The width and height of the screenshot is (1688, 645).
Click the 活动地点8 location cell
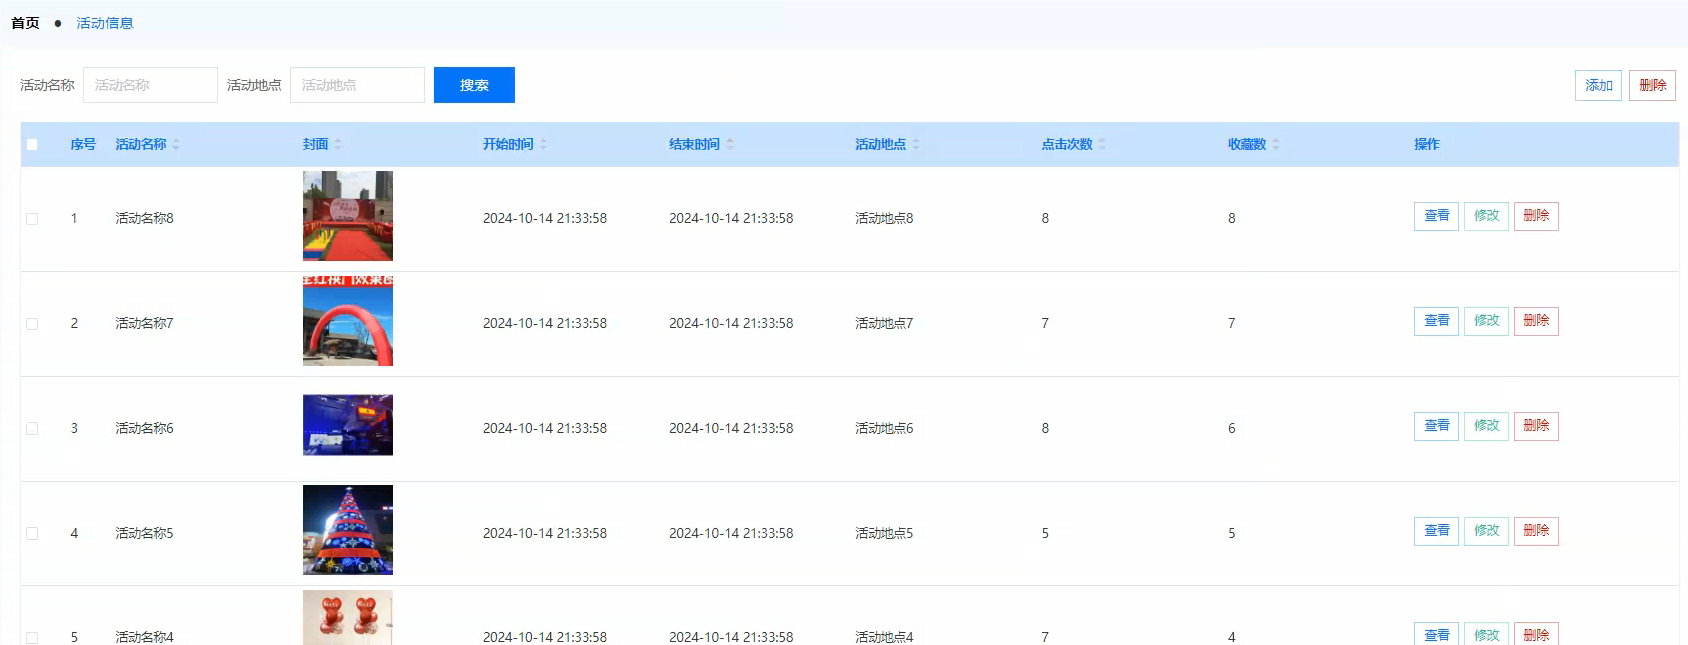884,218
